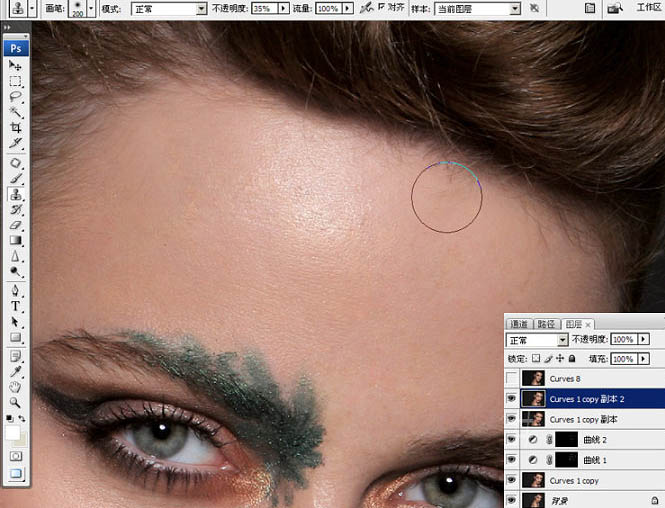Switch to the Channels (通道) tab
The image size is (665, 508).
pos(519,324)
